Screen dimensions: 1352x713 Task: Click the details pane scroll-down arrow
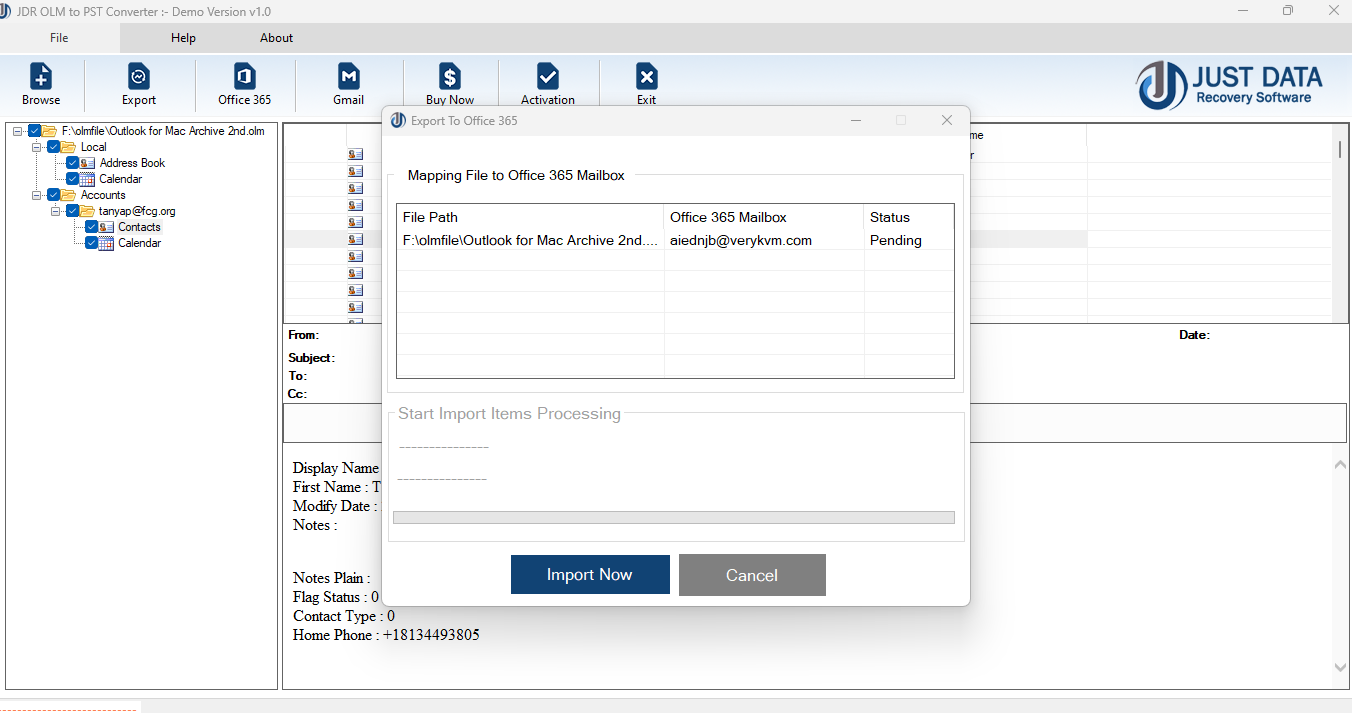click(1340, 667)
